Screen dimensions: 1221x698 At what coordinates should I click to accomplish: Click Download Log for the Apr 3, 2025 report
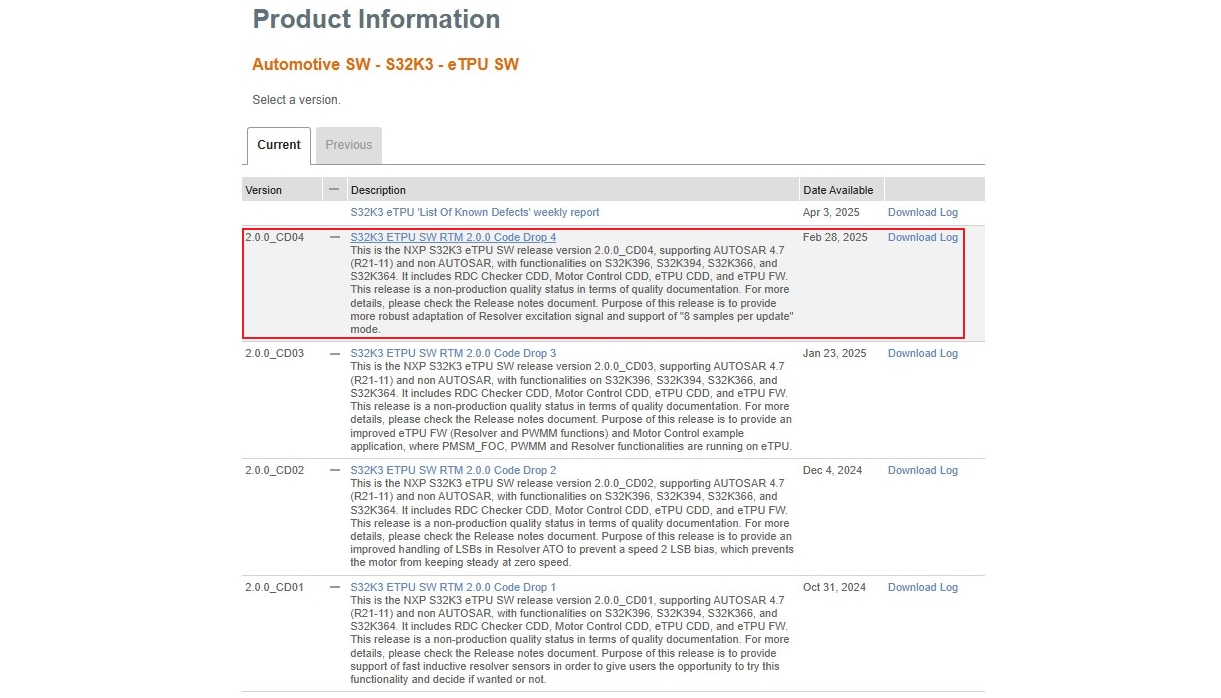coord(922,213)
